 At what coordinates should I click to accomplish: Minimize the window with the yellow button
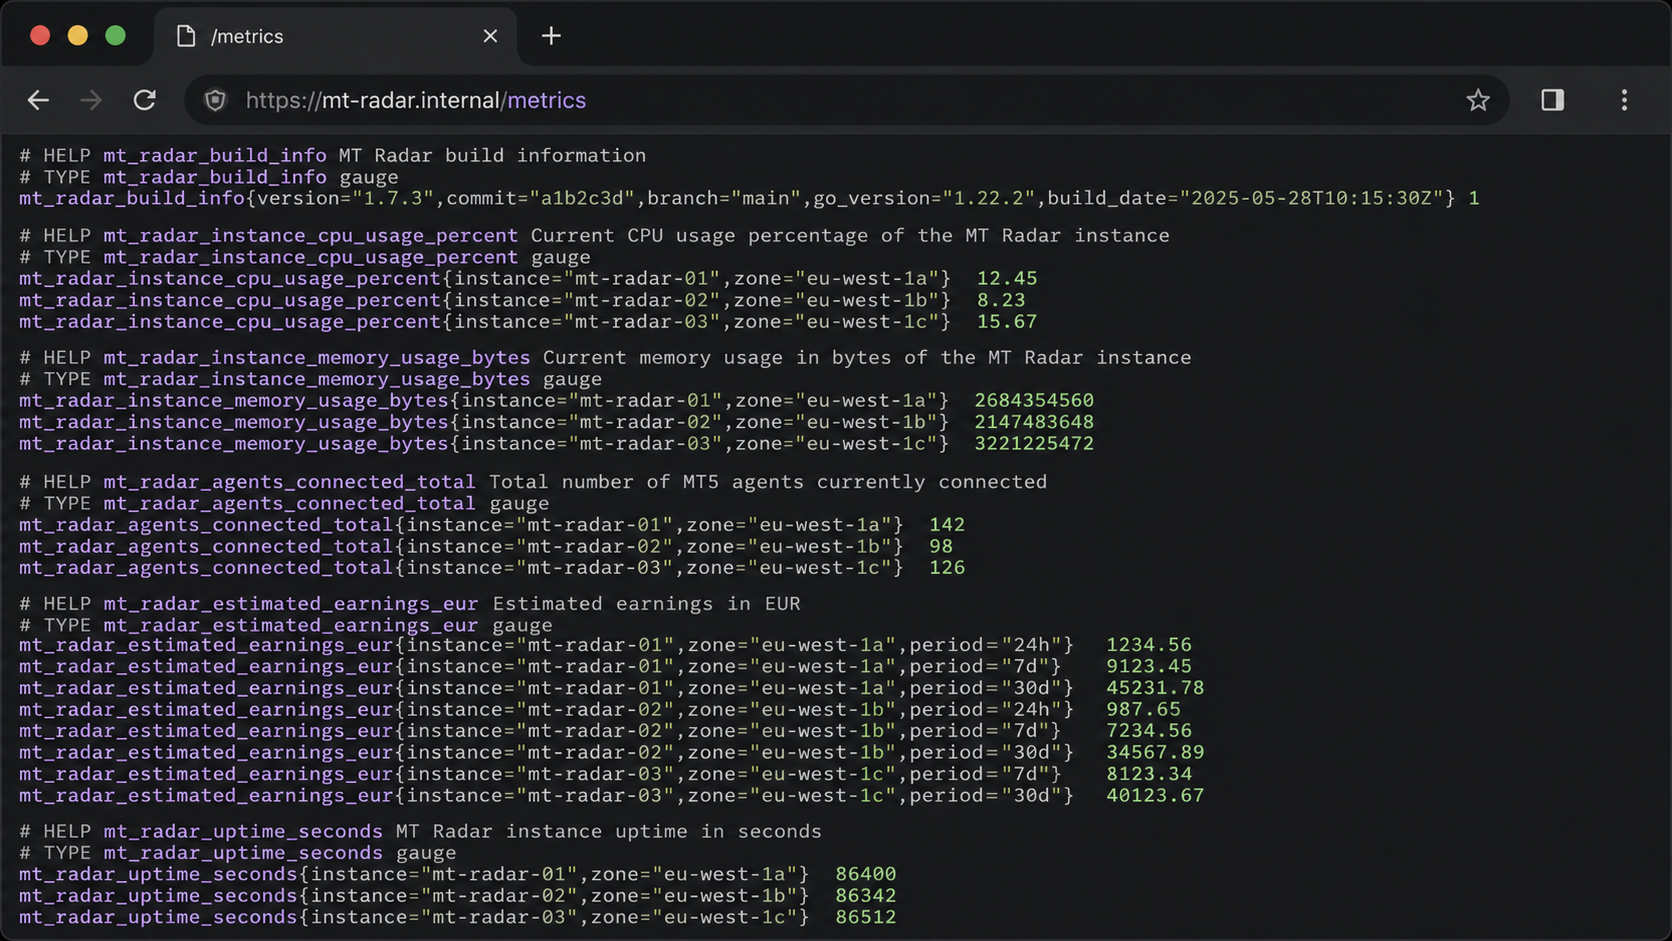click(78, 36)
